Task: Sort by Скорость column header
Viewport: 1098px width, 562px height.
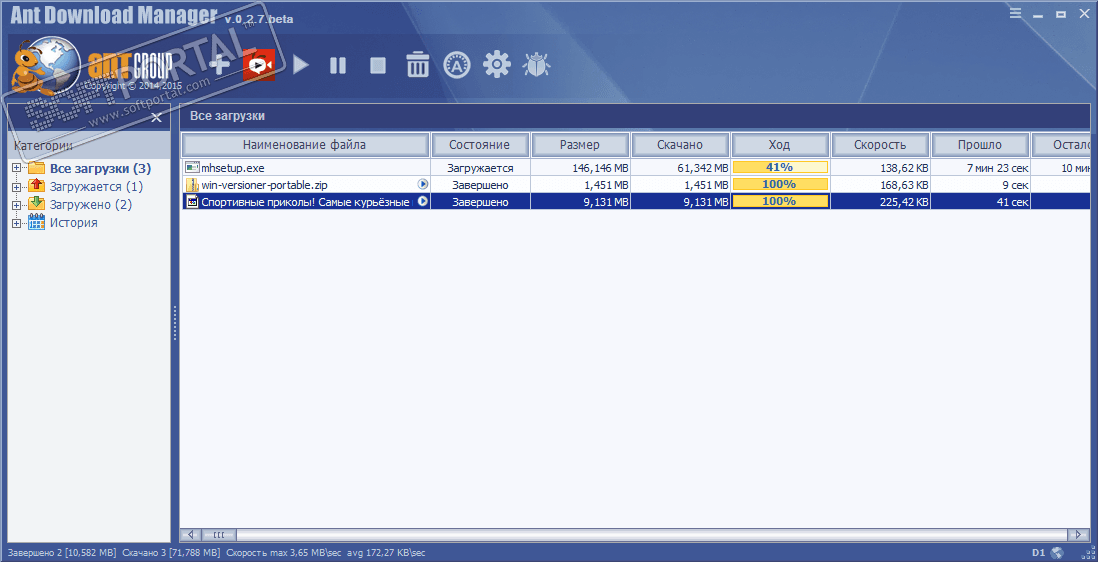Action: tap(880, 145)
